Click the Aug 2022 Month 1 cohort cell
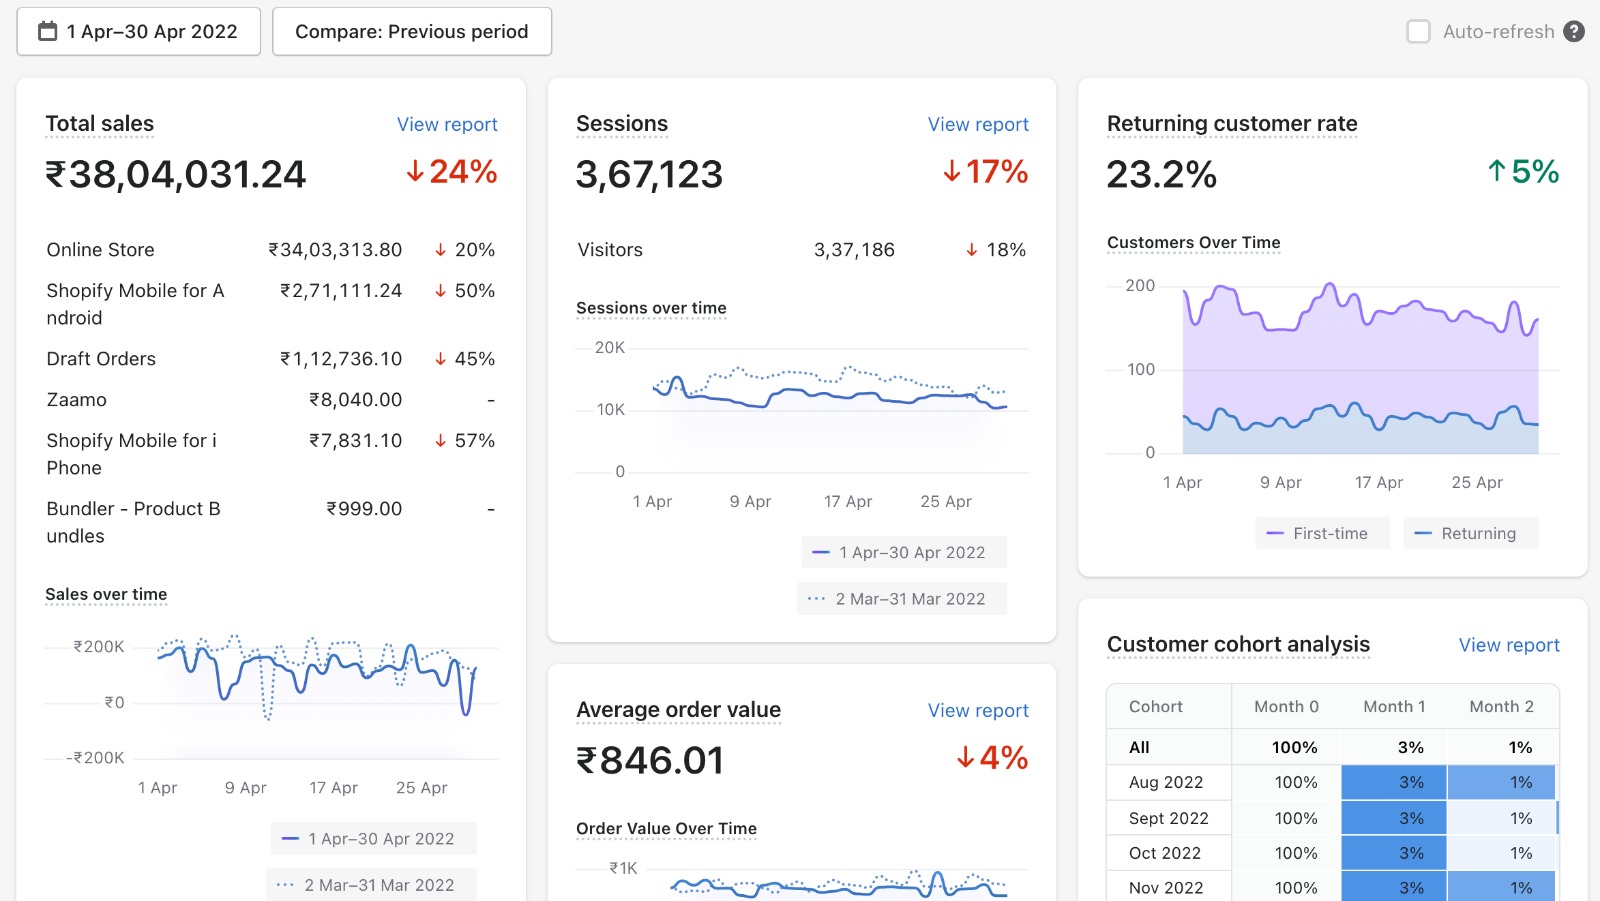Image resolution: width=1600 pixels, height=901 pixels. pyautogui.click(x=1393, y=783)
